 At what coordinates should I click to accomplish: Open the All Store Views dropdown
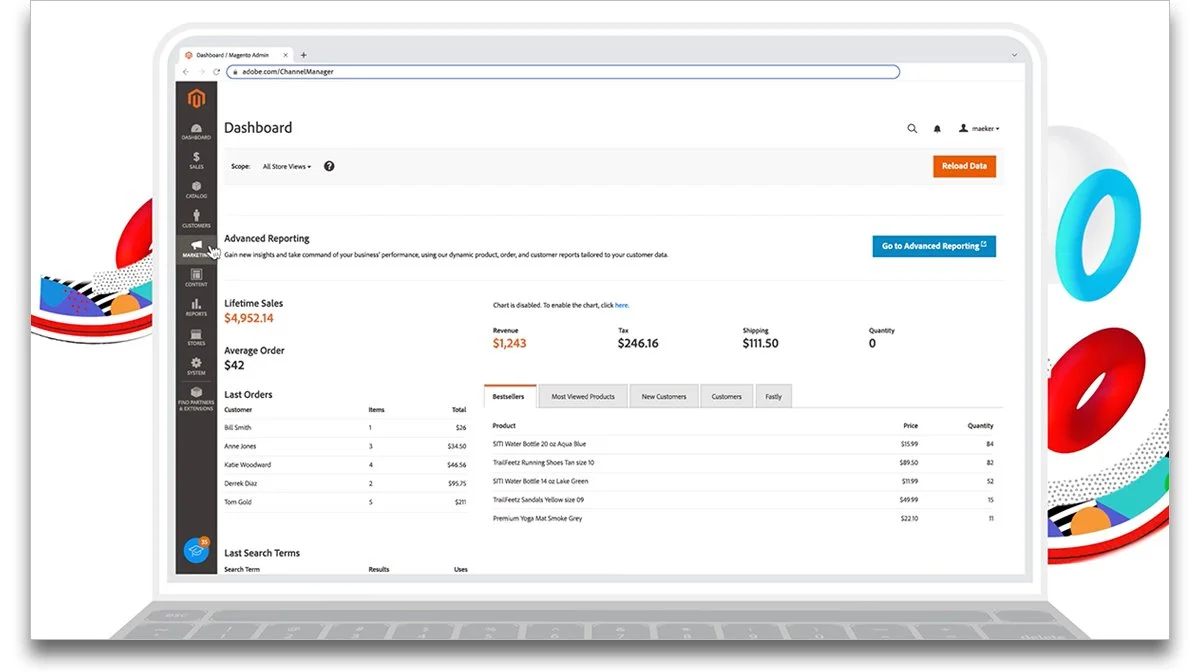pyautogui.click(x=287, y=166)
